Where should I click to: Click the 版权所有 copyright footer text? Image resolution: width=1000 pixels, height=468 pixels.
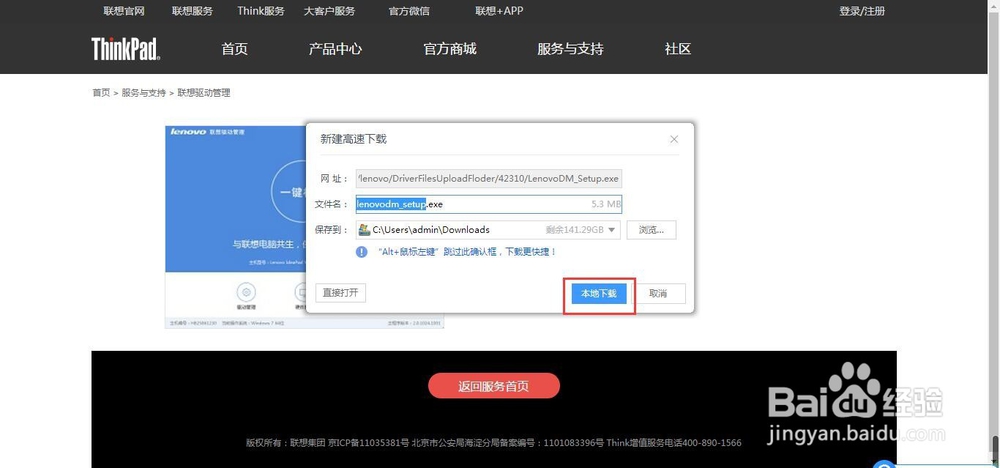[x=494, y=442]
